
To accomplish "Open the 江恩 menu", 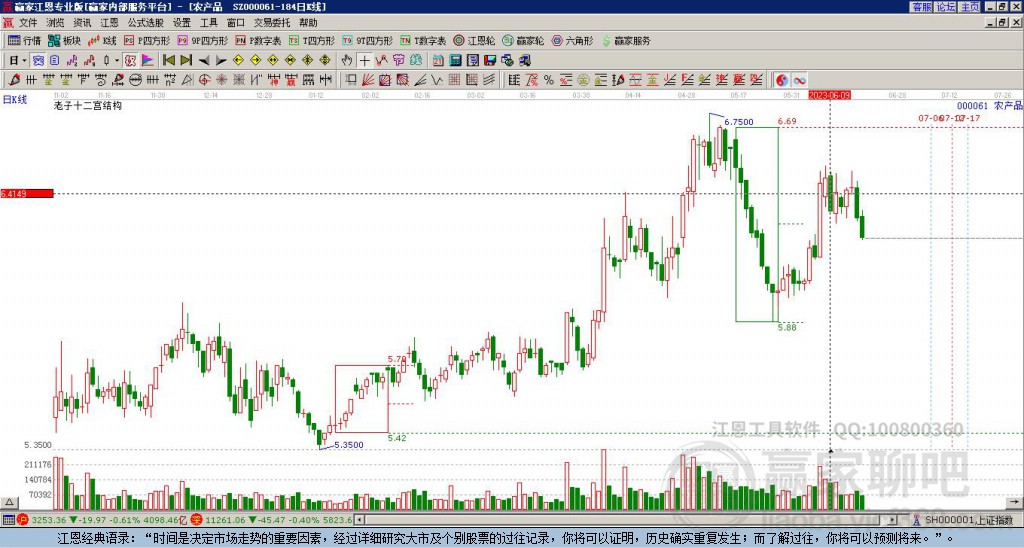I will (x=109, y=23).
